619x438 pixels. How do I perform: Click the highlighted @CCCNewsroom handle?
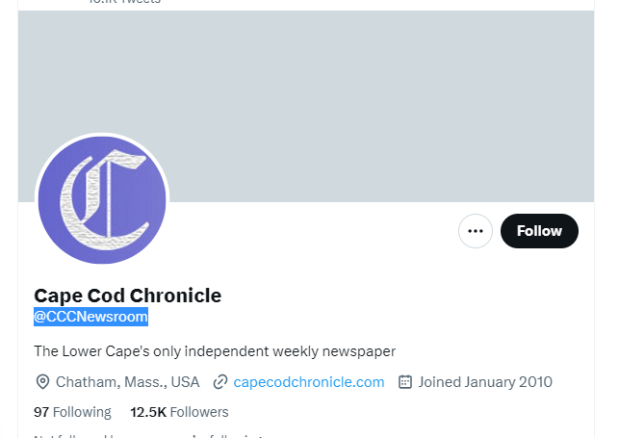[91, 318]
